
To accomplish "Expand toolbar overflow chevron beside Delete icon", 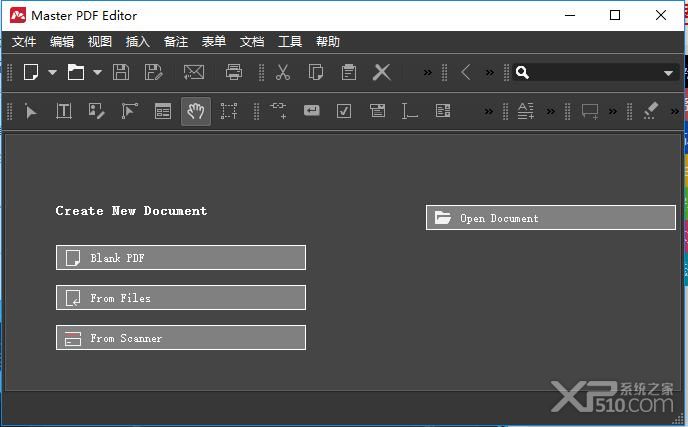I will pyautogui.click(x=427, y=72).
